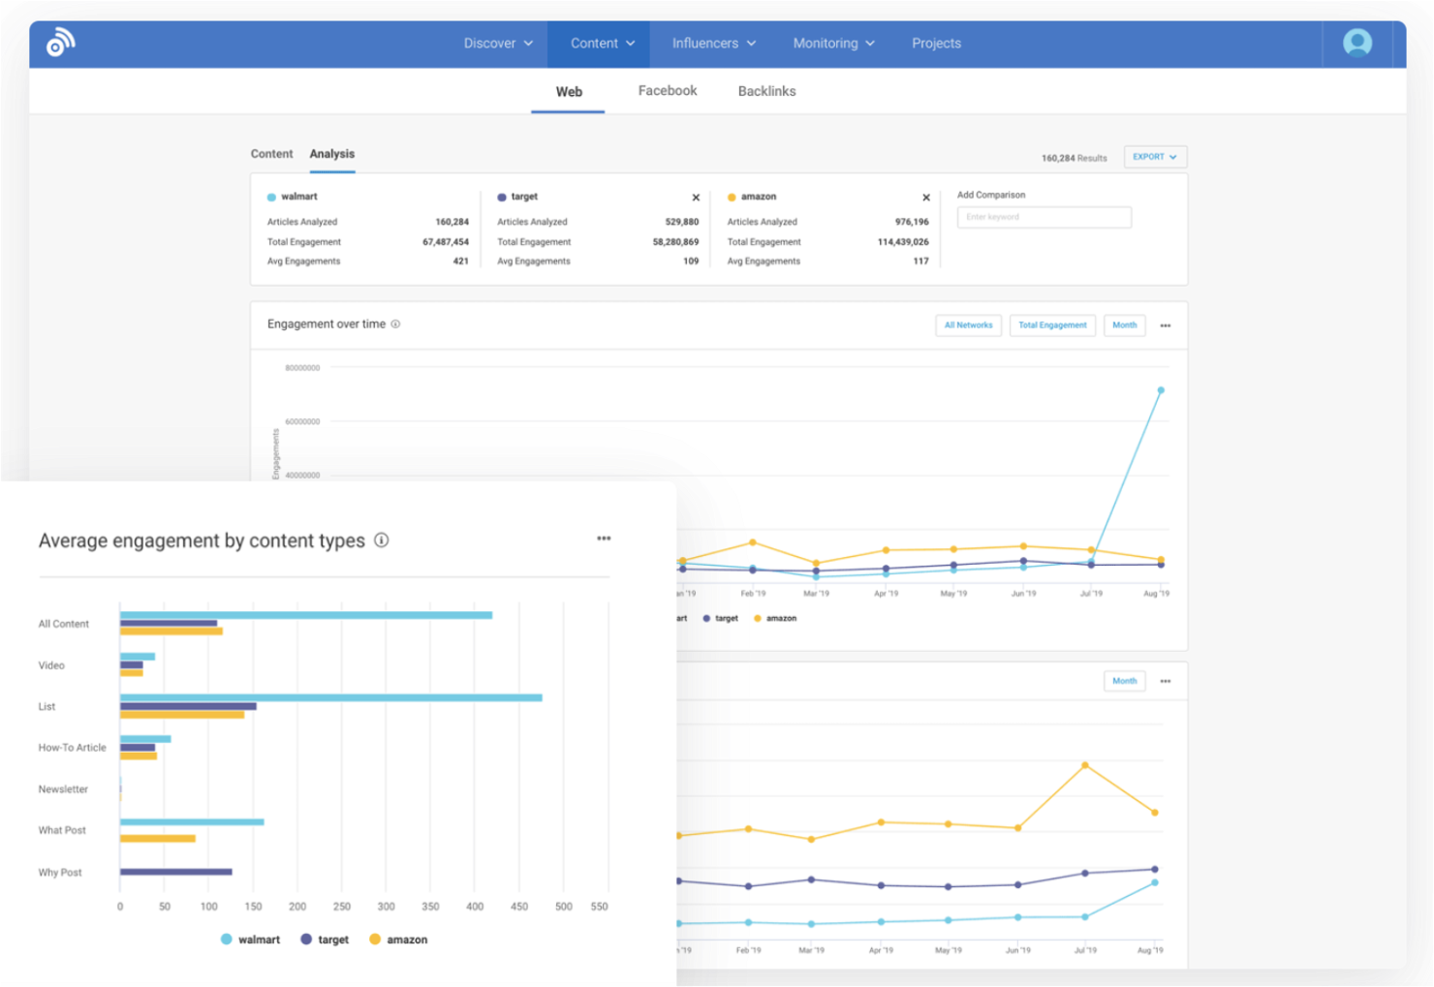
Task: Click the amazon color dot in comparison card
Action: point(732,197)
